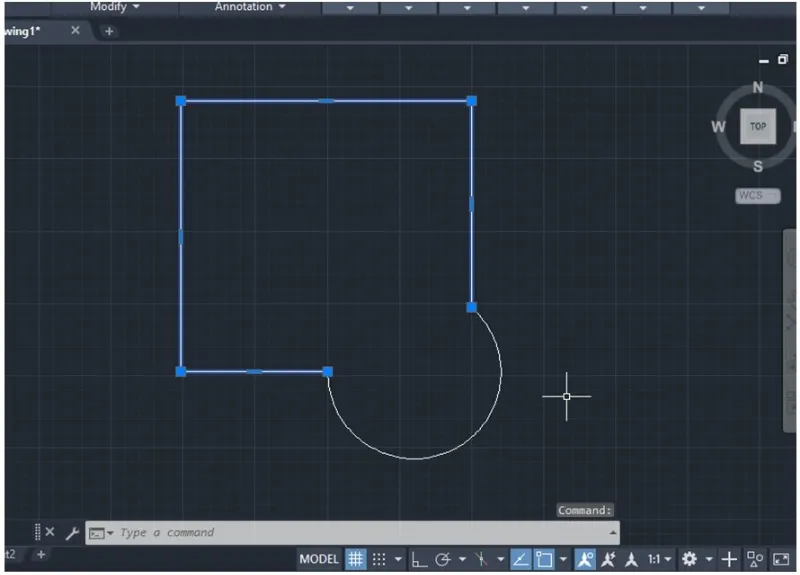Close the wing1* drawing tab

click(76, 31)
